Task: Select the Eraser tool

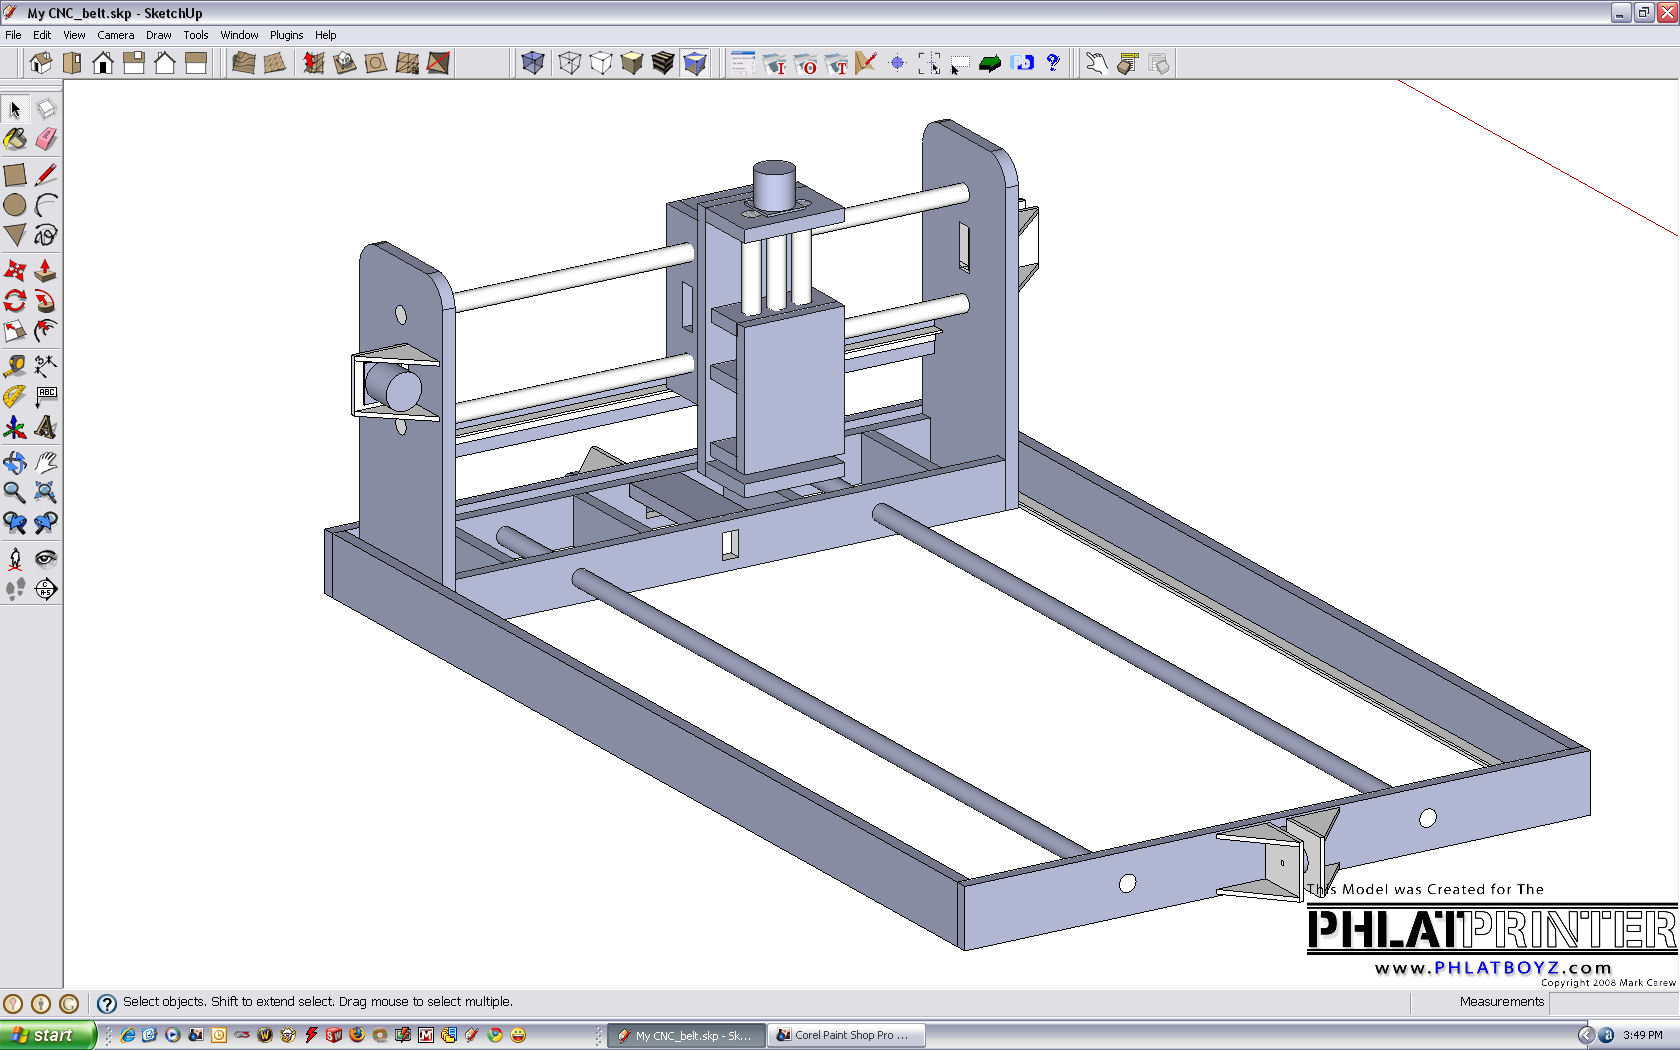Action: 46,140
